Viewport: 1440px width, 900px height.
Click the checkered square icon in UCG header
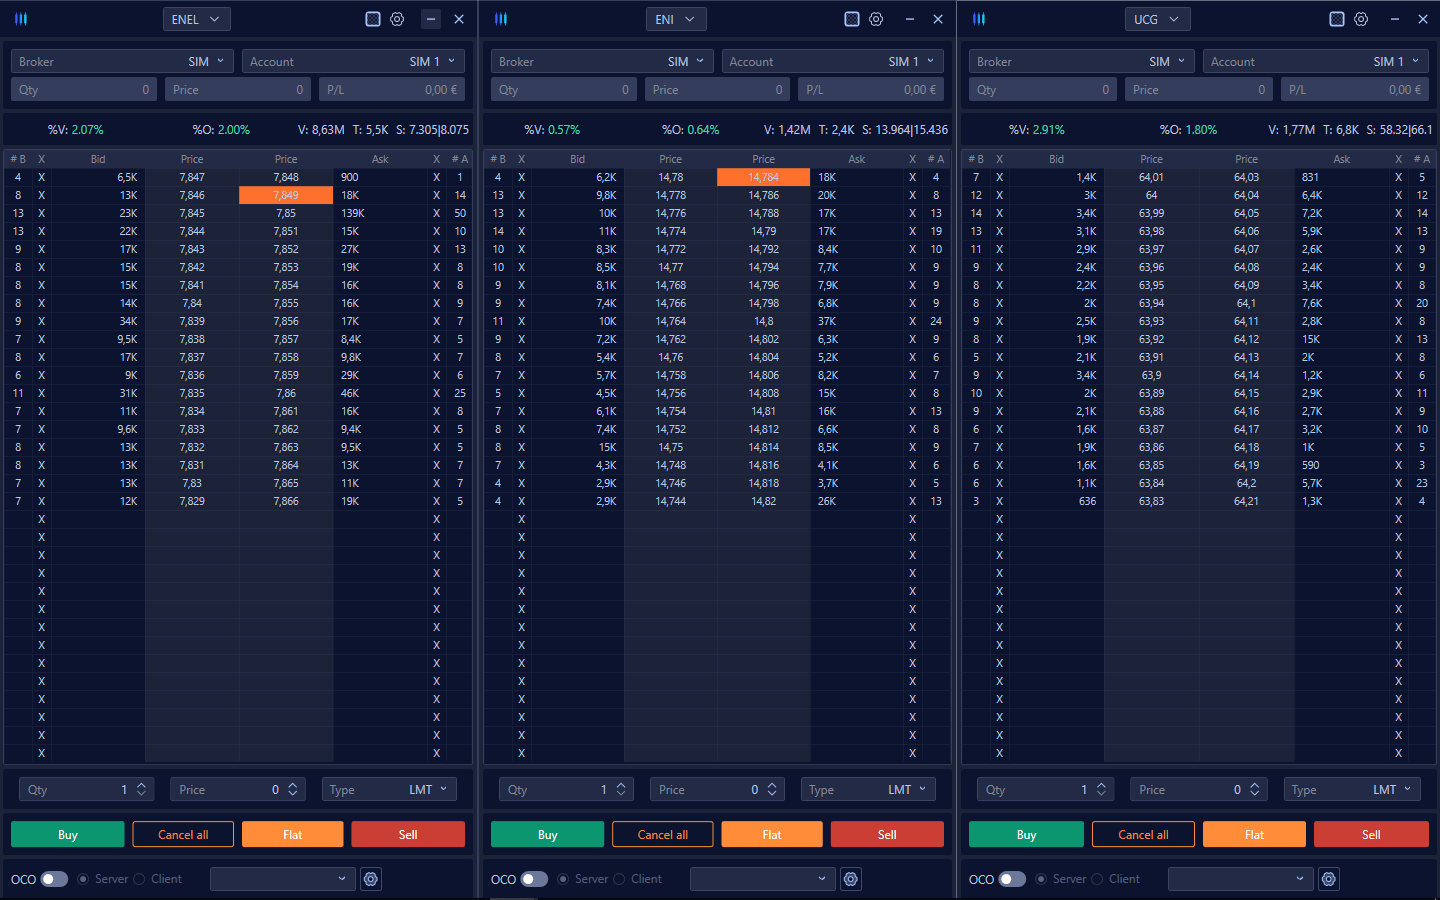coord(1337,19)
